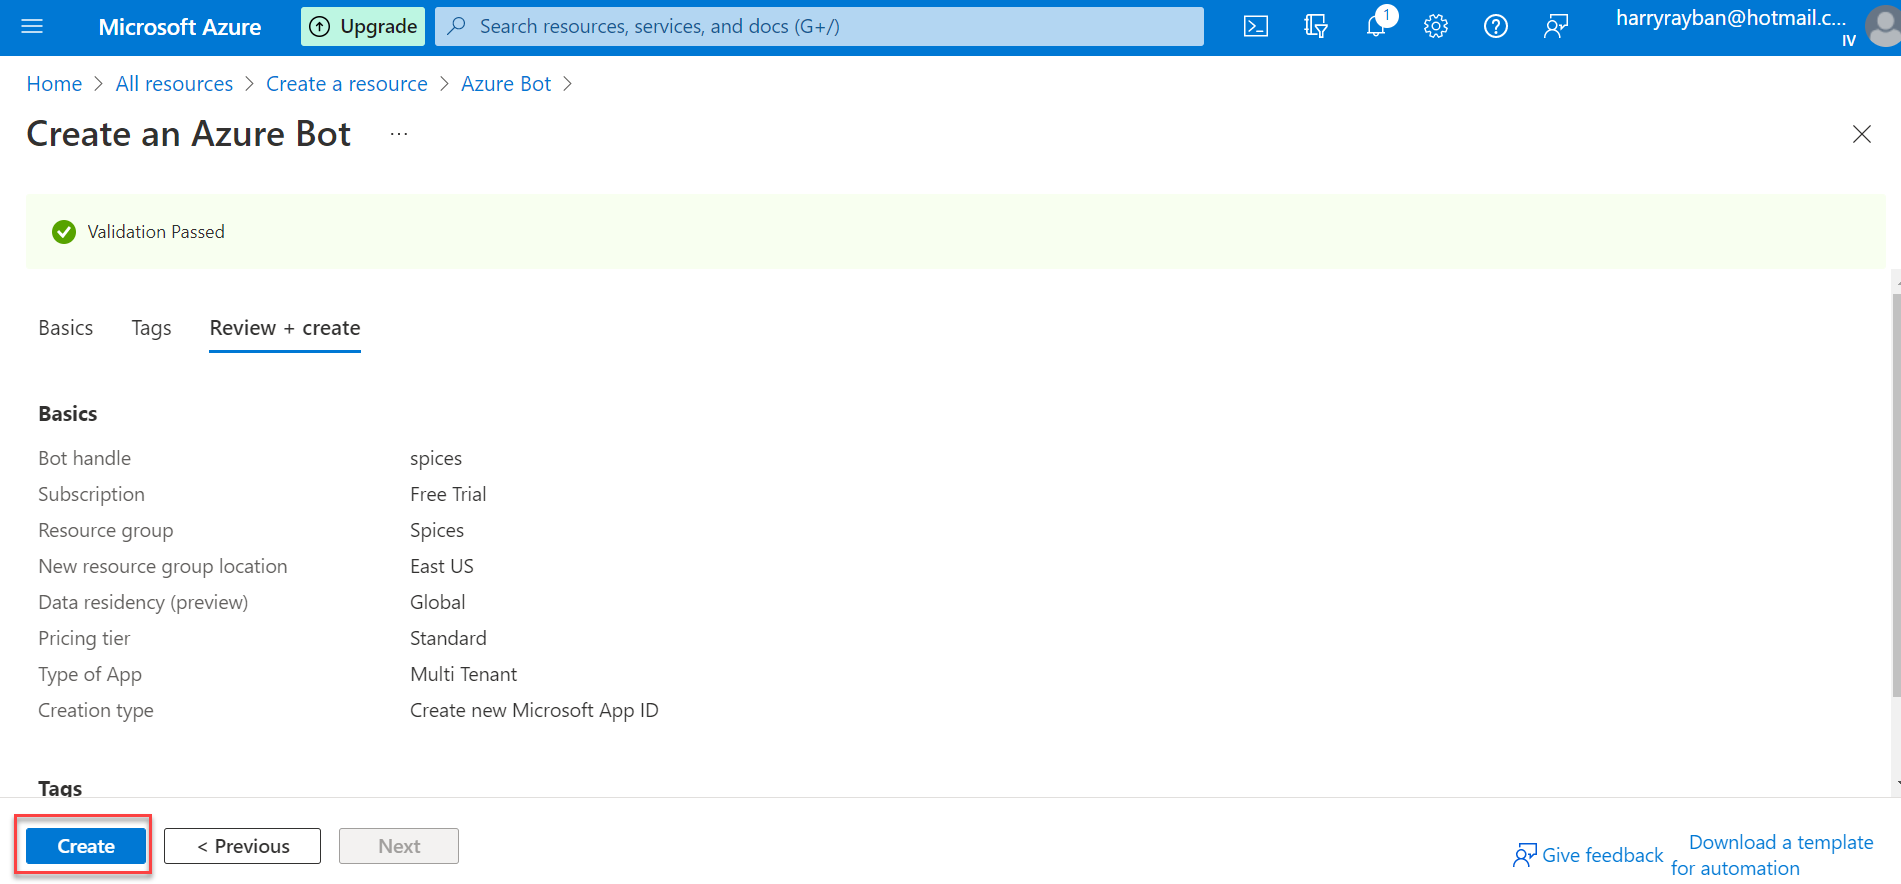1901x884 pixels.
Task: Click the 'Creation type' field label
Action: click(x=96, y=710)
